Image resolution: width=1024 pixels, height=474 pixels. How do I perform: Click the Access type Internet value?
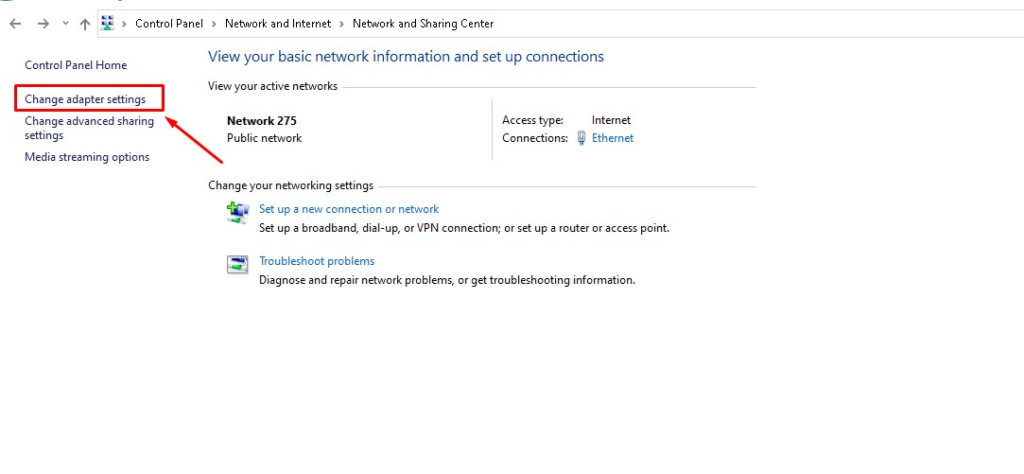(611, 120)
